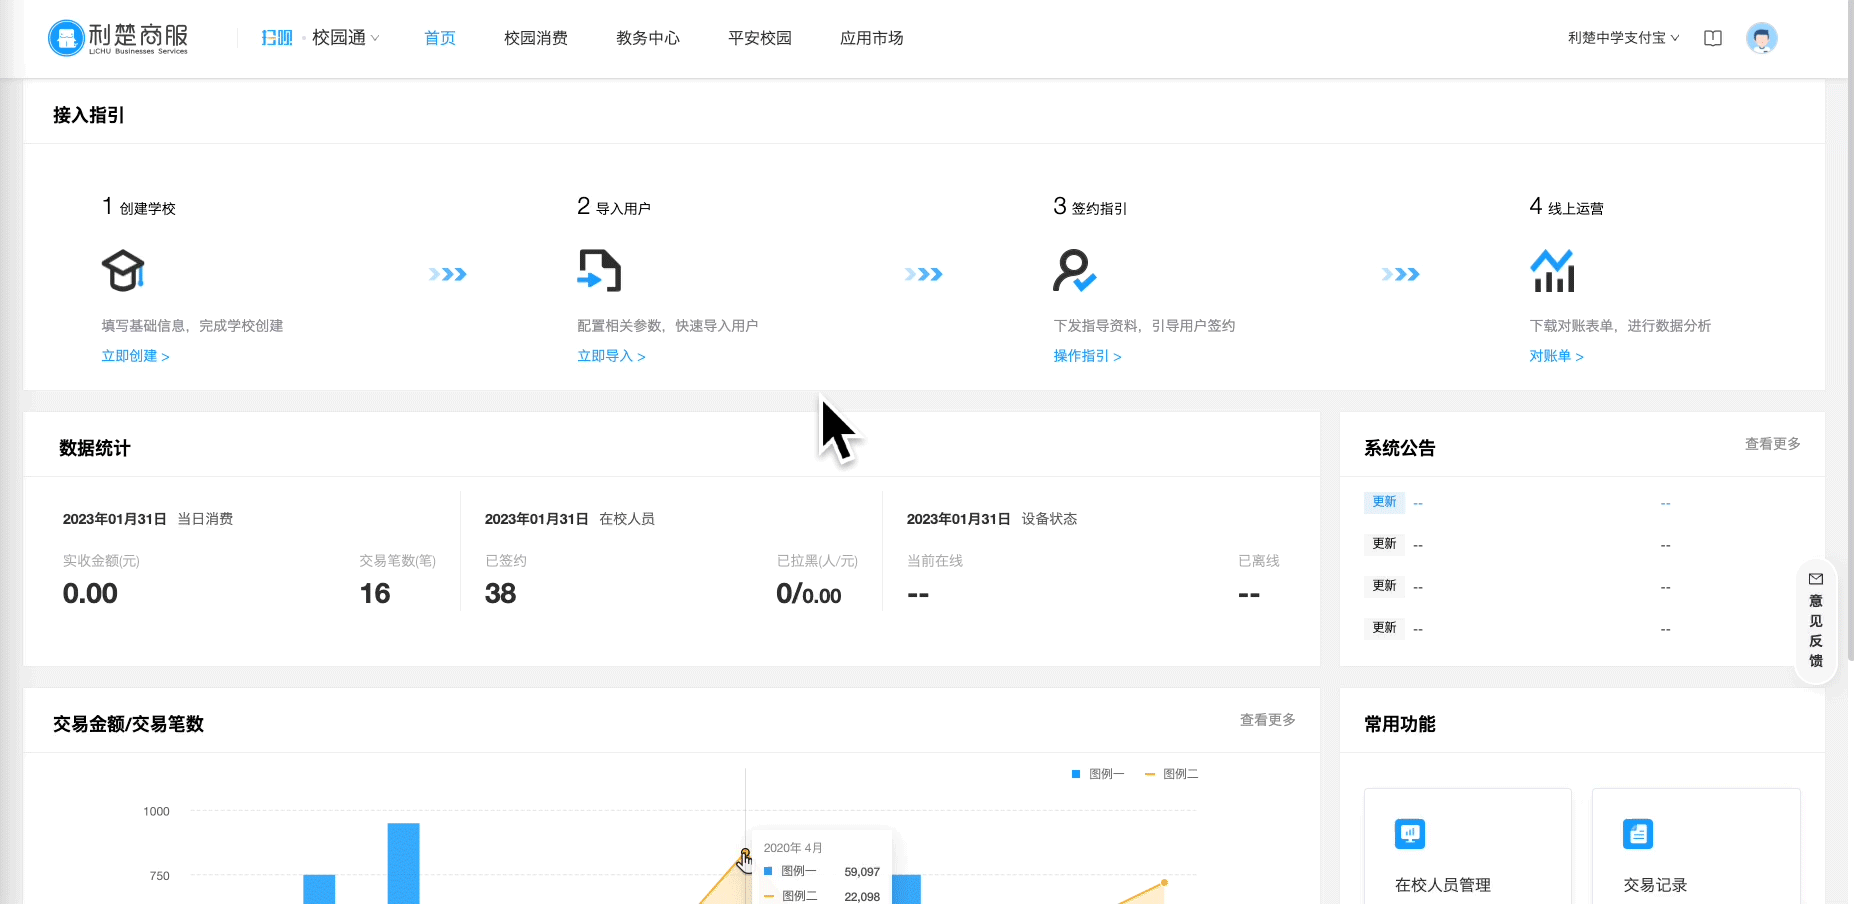Switch to 平安校园 tab
The height and width of the screenshot is (904, 1854).
pyautogui.click(x=760, y=38)
